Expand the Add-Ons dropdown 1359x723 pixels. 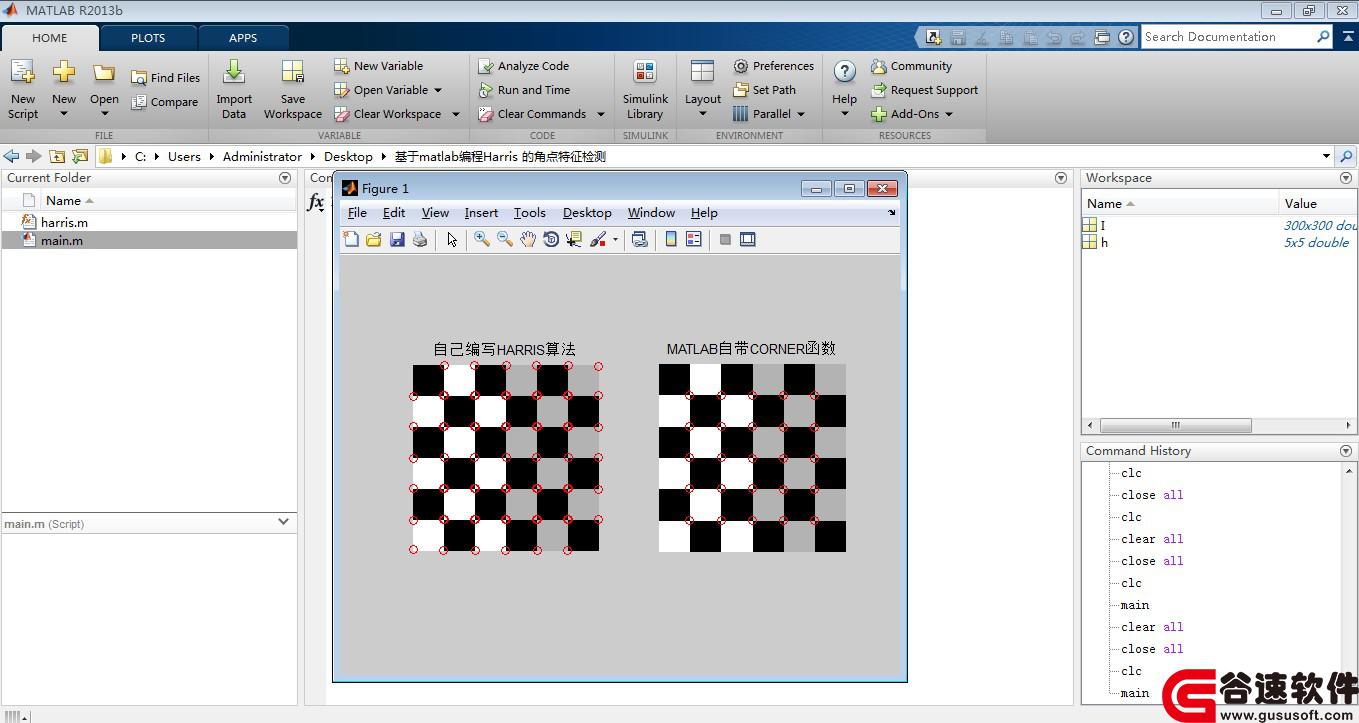tap(949, 114)
